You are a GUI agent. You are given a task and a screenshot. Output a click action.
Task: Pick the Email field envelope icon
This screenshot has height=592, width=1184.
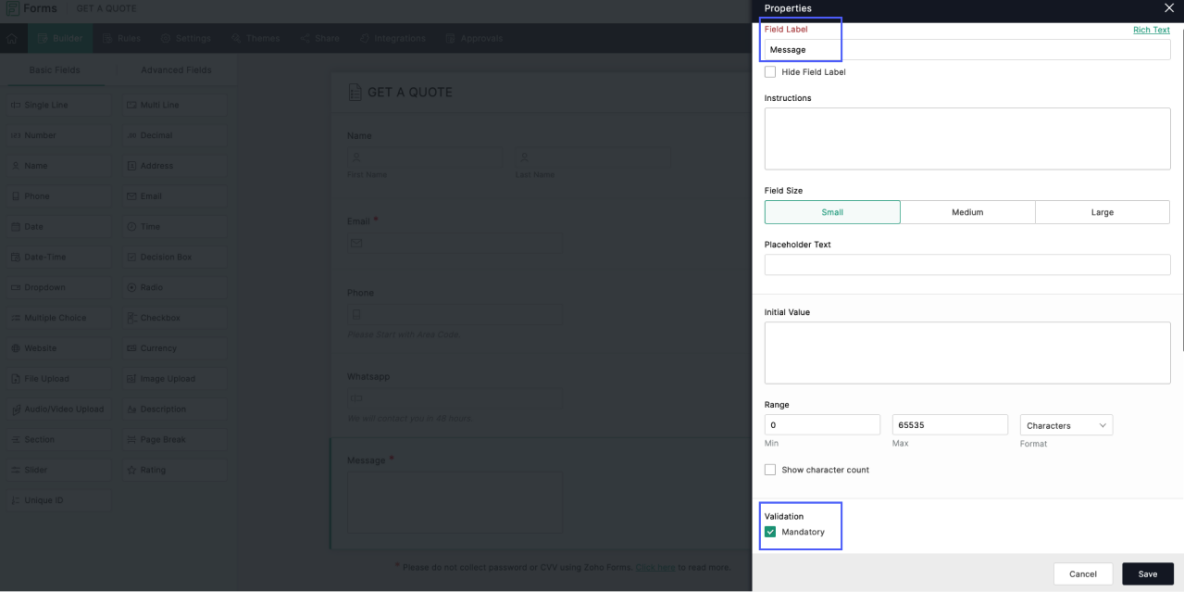coord(132,197)
